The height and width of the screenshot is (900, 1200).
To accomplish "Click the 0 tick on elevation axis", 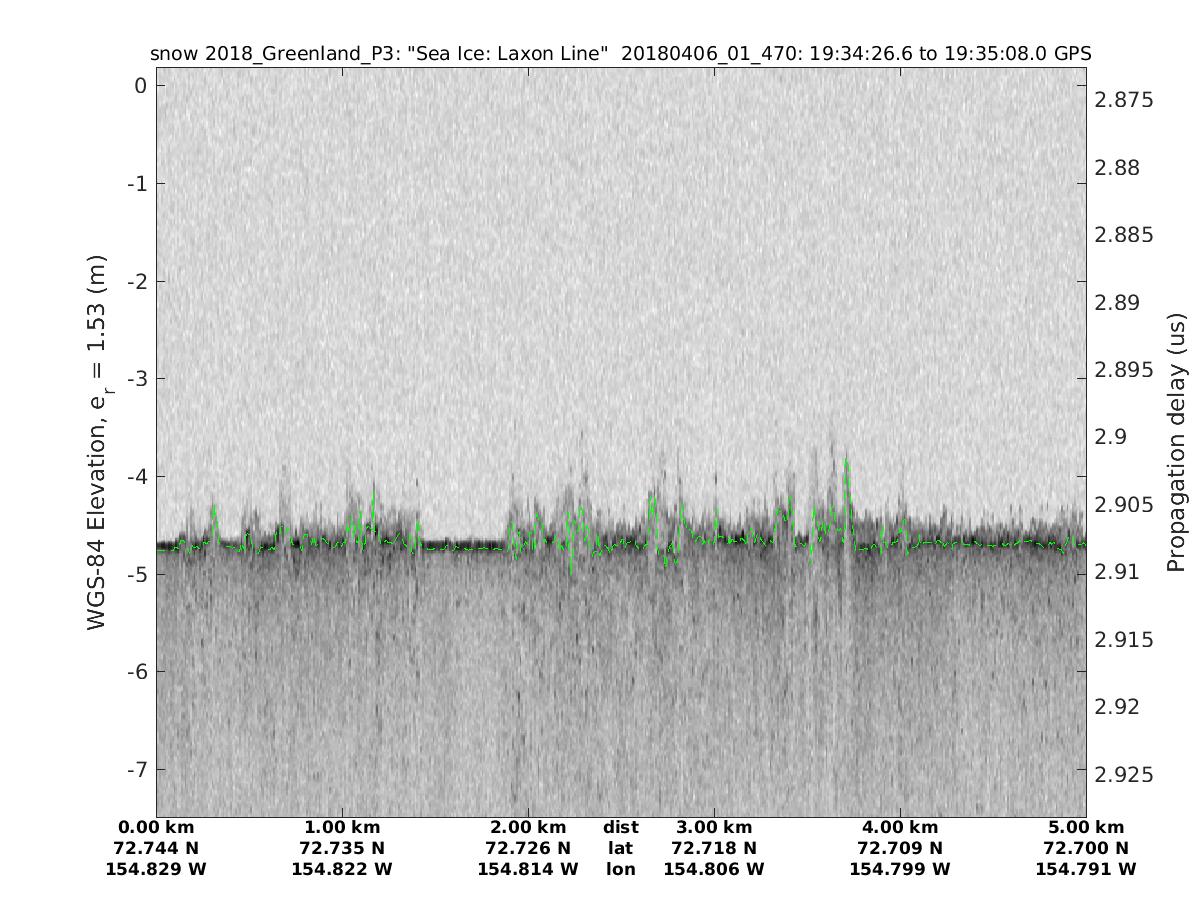I will (141, 86).
